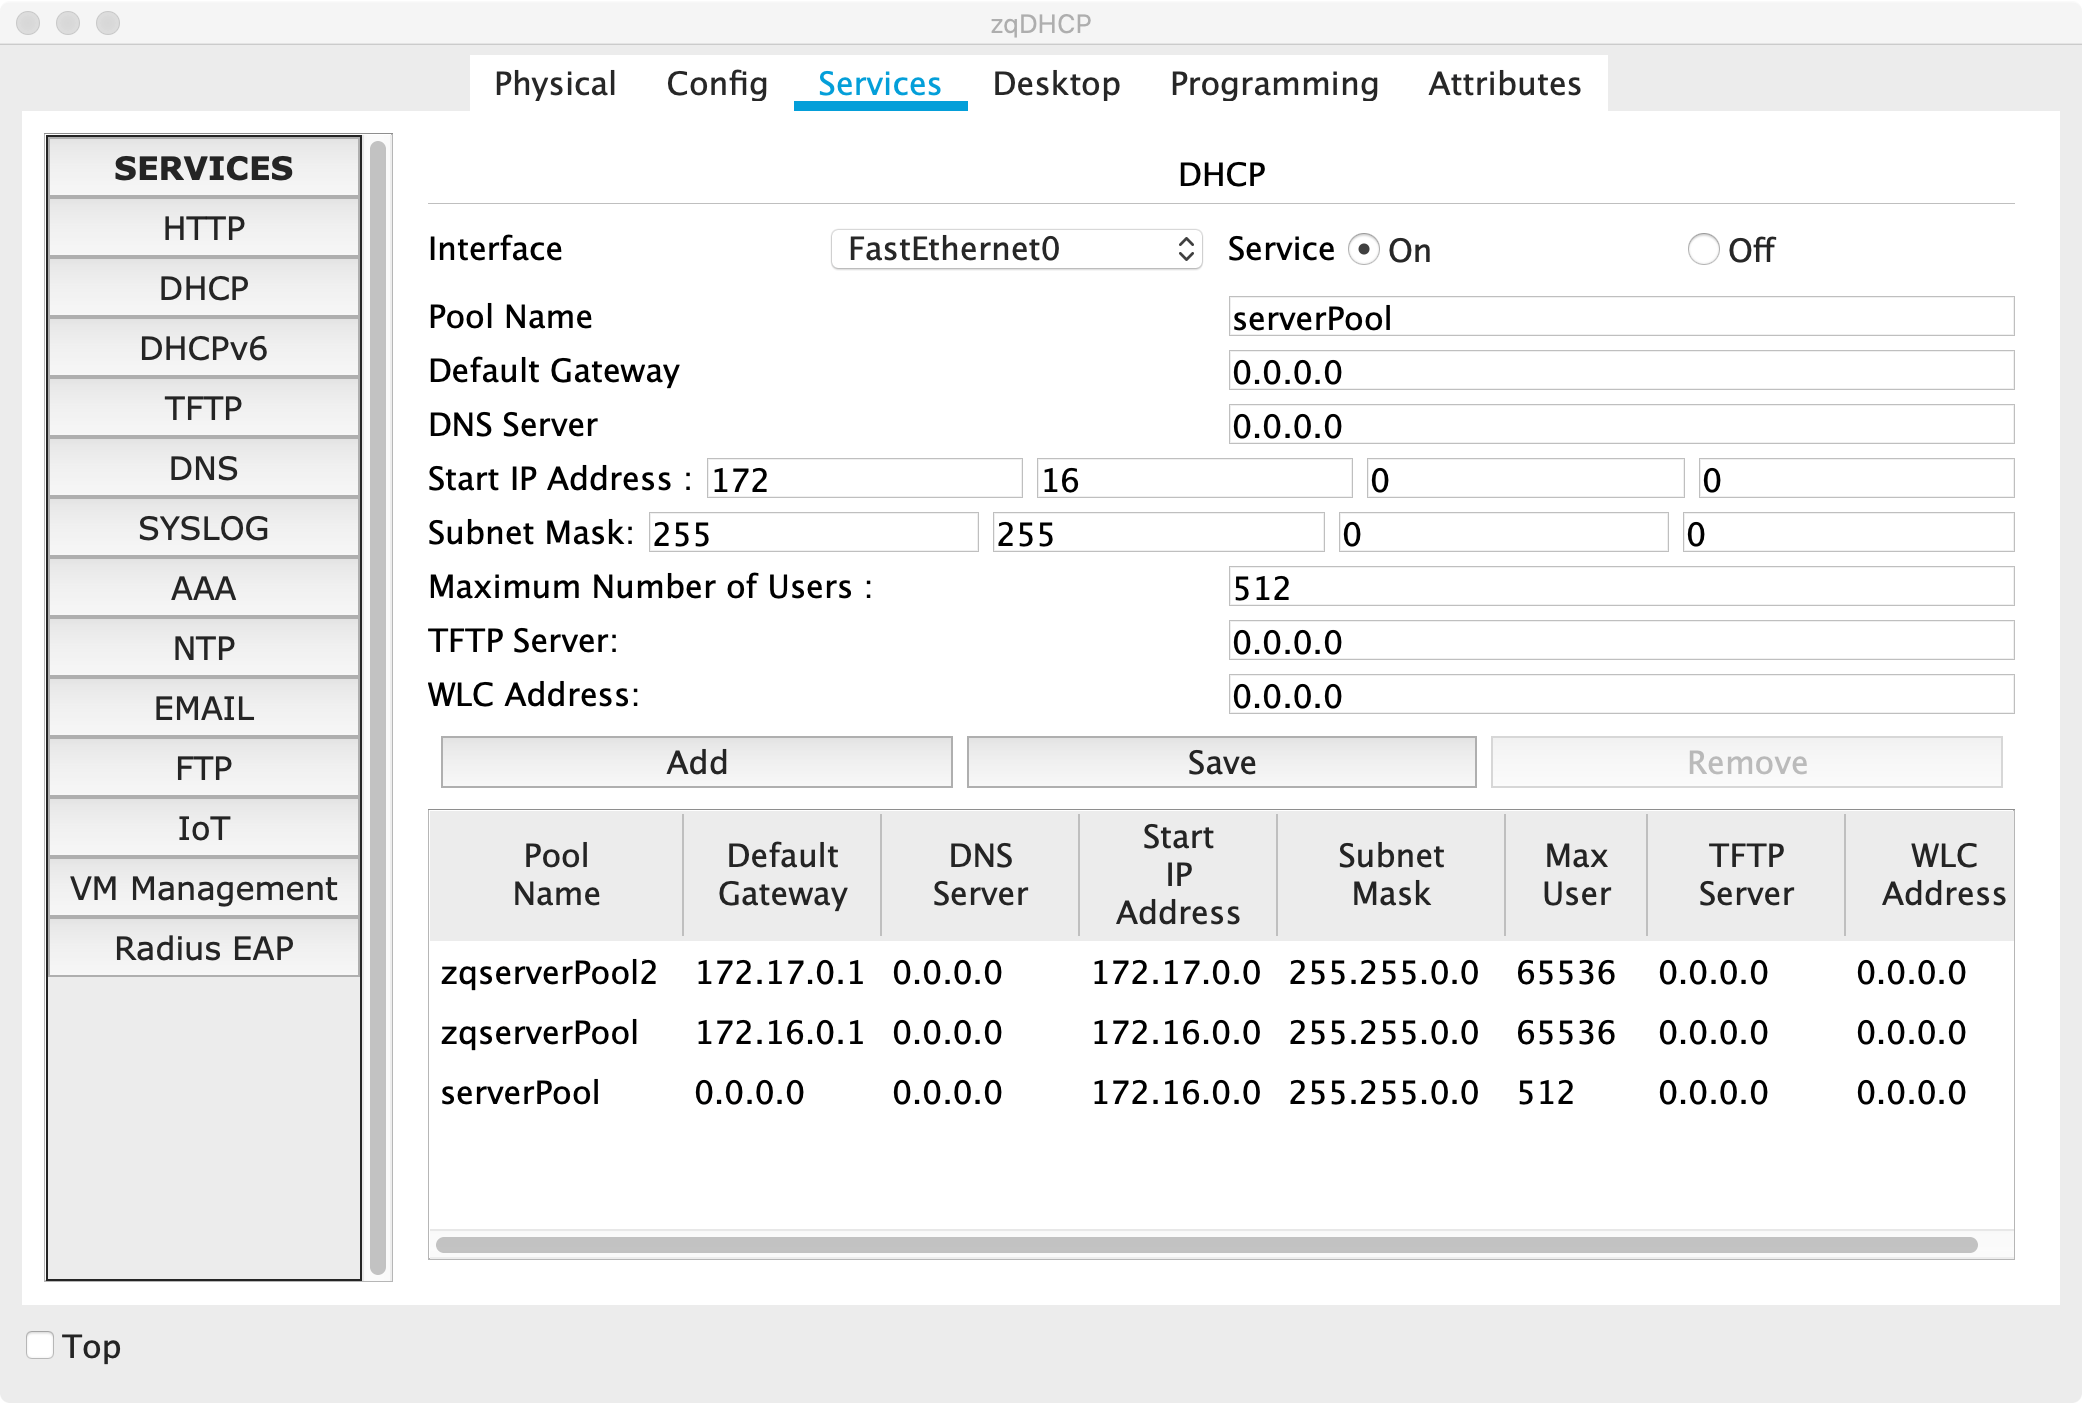Turn the DHCP service Off
The image size is (2082, 1403).
1703,249
